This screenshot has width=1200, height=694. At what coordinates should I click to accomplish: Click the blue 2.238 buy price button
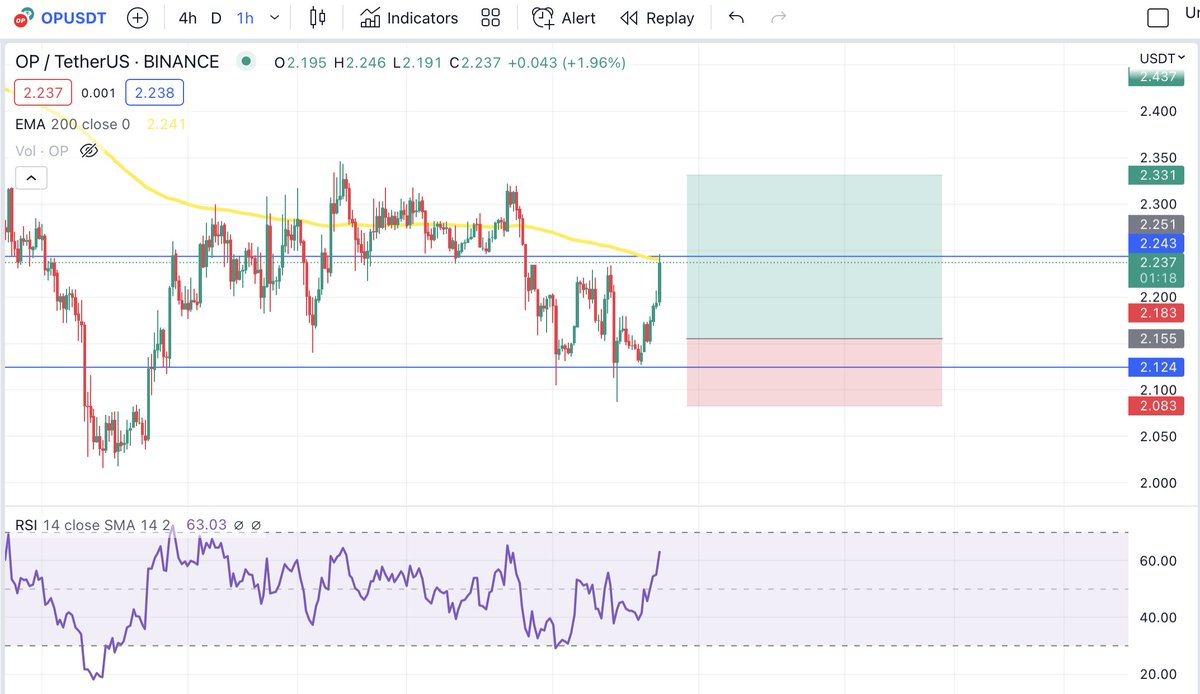(x=154, y=93)
